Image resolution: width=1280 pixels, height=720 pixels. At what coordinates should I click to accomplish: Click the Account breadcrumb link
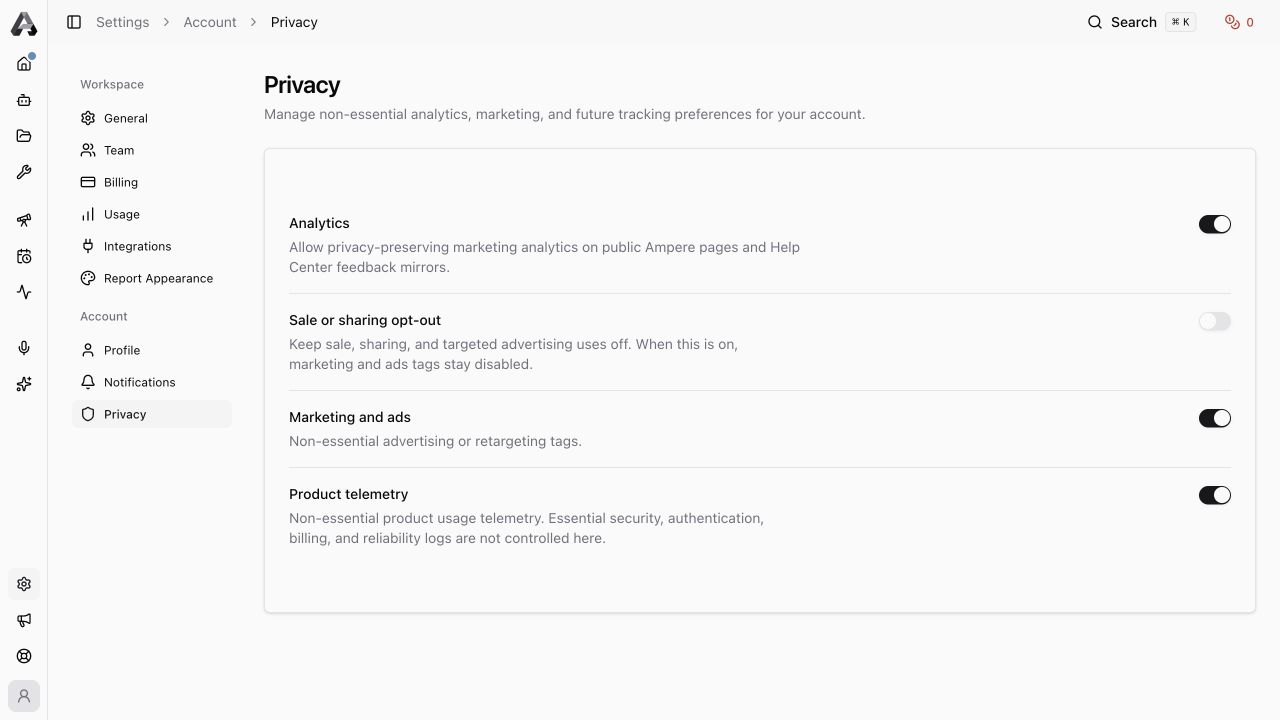[210, 22]
